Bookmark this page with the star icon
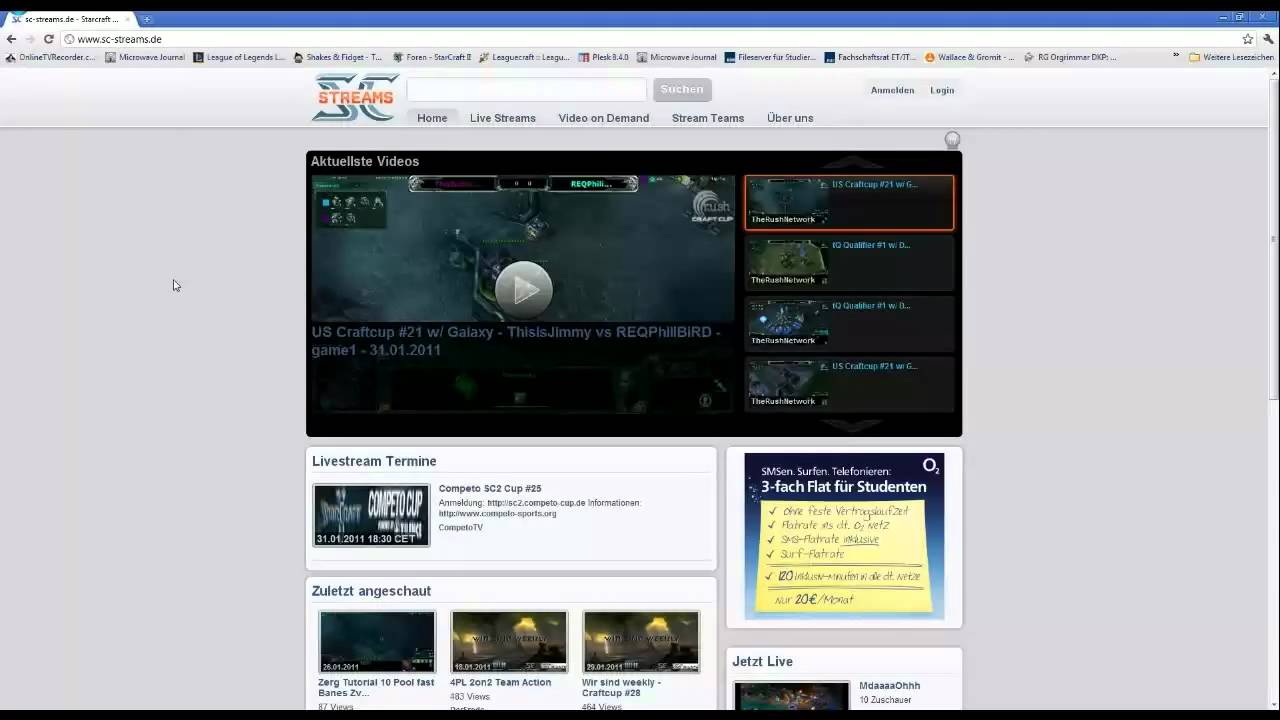 [1248, 39]
